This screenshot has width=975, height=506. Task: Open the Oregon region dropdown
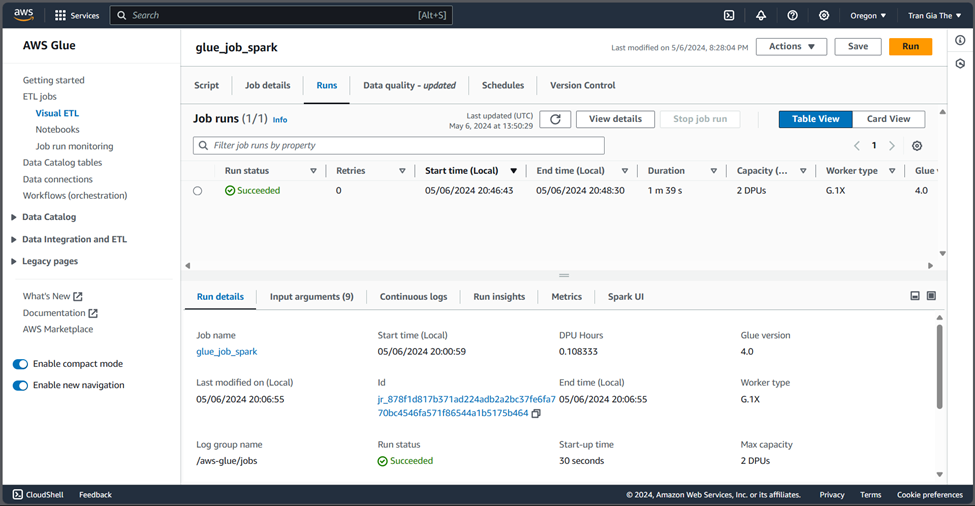[x=868, y=16]
